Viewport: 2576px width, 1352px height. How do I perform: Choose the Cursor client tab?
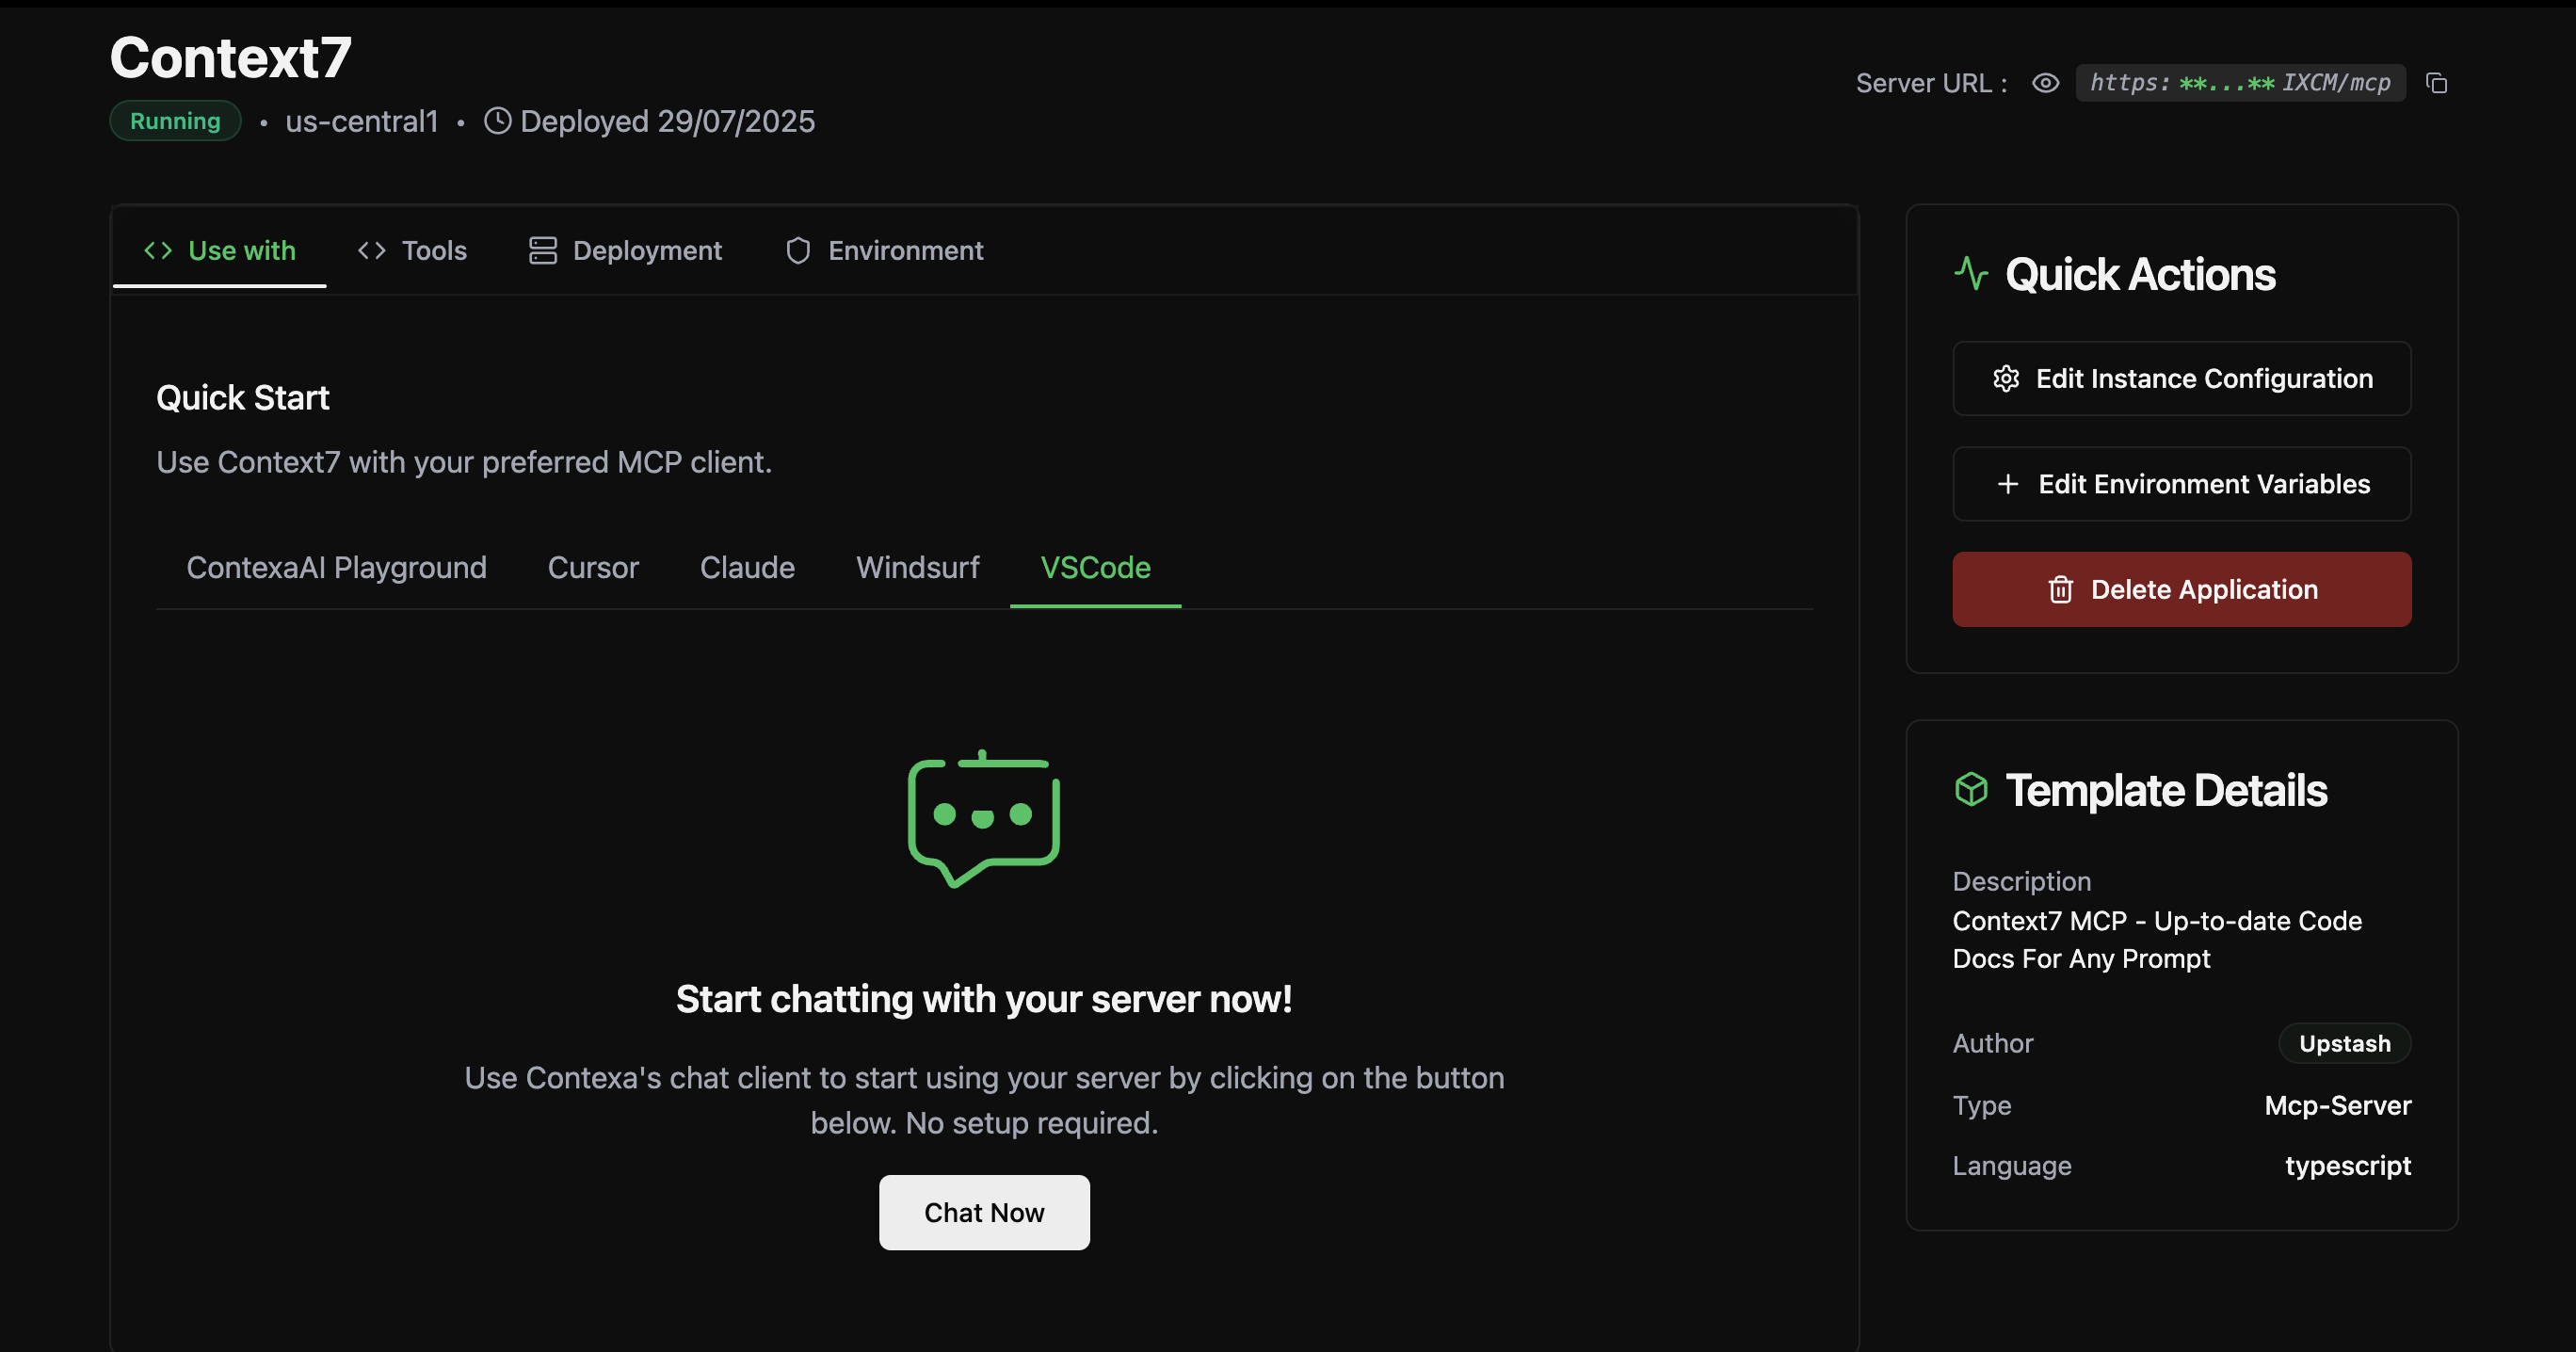pyautogui.click(x=593, y=568)
